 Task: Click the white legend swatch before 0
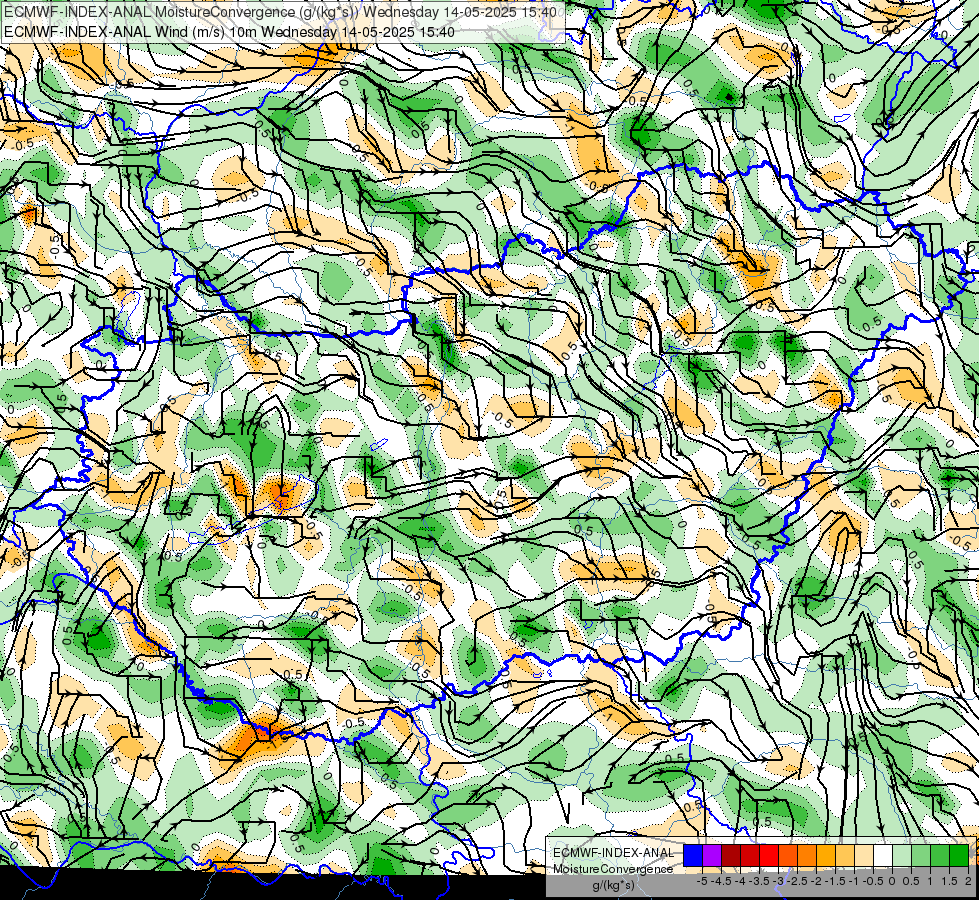point(883,855)
